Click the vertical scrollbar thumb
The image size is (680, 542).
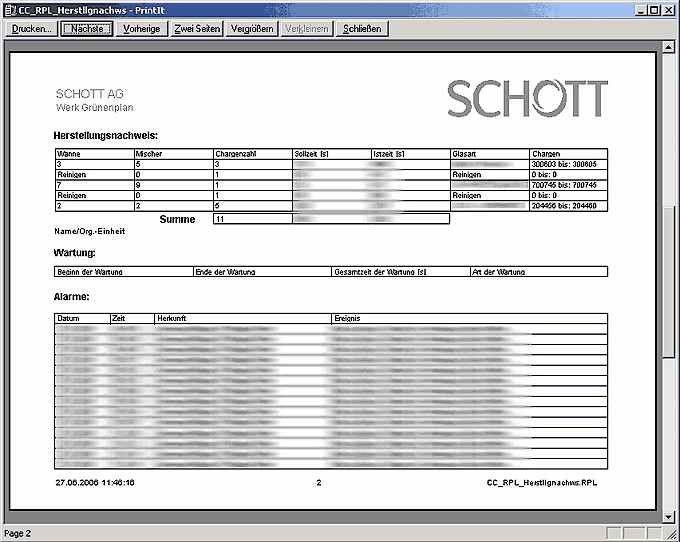click(x=668, y=282)
